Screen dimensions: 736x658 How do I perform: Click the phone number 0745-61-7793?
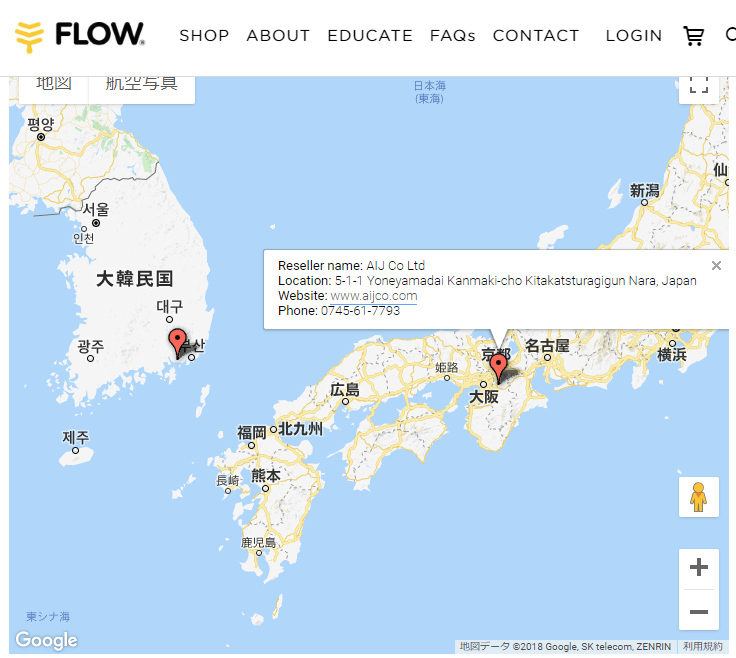[360, 311]
